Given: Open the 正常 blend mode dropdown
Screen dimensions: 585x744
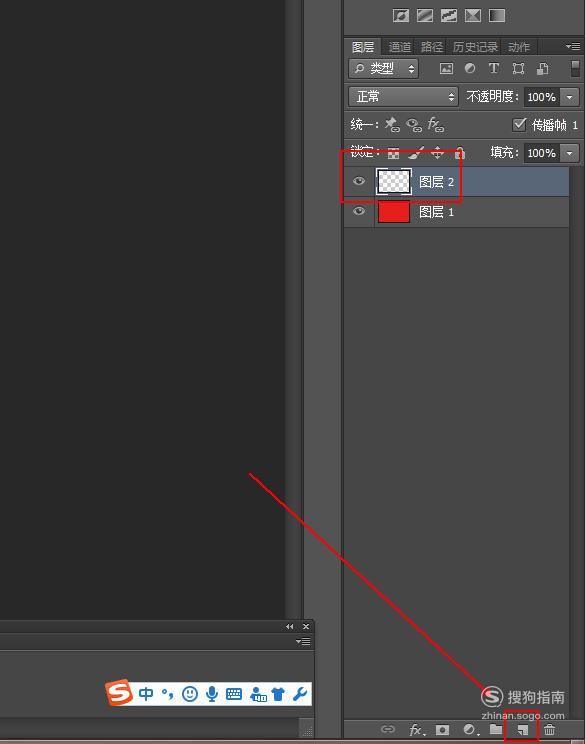Looking at the screenshot, I should pyautogui.click(x=403, y=97).
